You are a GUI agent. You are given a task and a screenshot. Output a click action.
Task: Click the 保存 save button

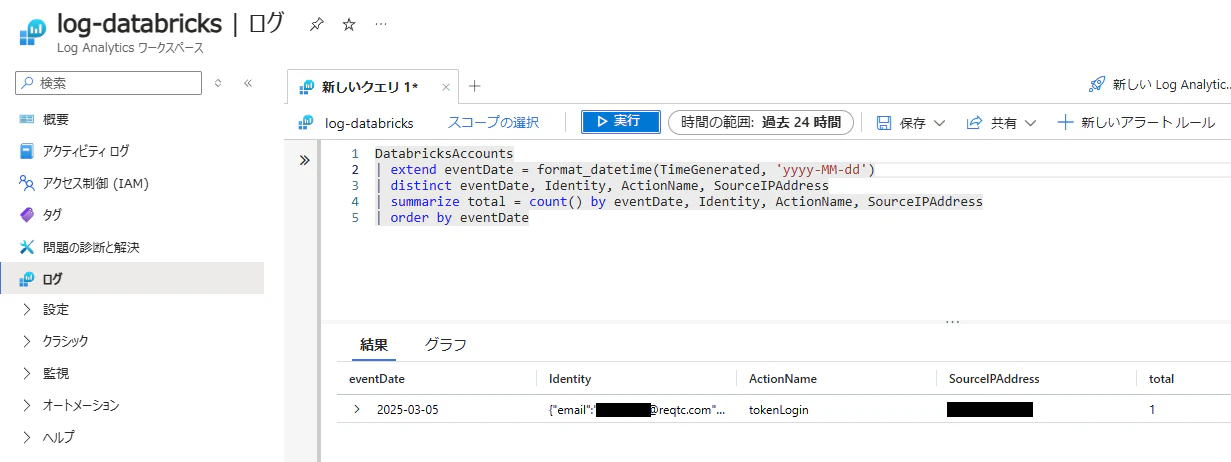(901, 123)
